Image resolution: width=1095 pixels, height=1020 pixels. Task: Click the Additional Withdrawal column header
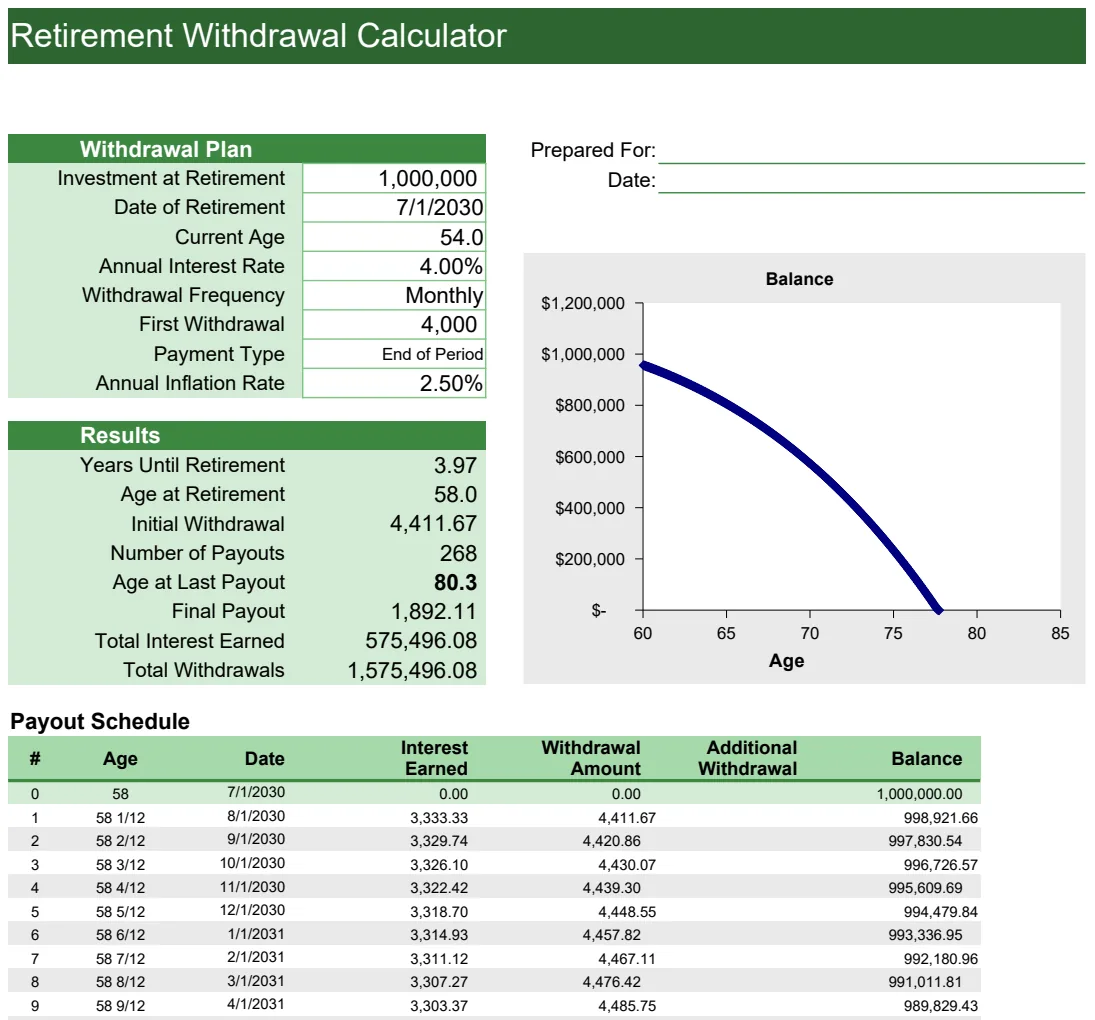point(747,758)
